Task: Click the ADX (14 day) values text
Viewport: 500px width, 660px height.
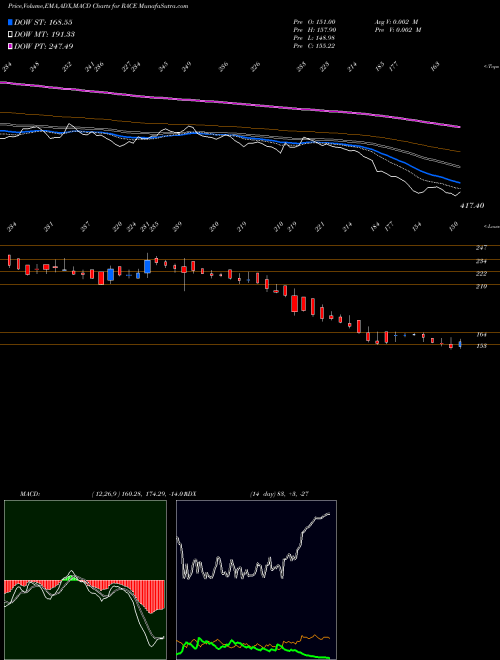Action: [279, 493]
